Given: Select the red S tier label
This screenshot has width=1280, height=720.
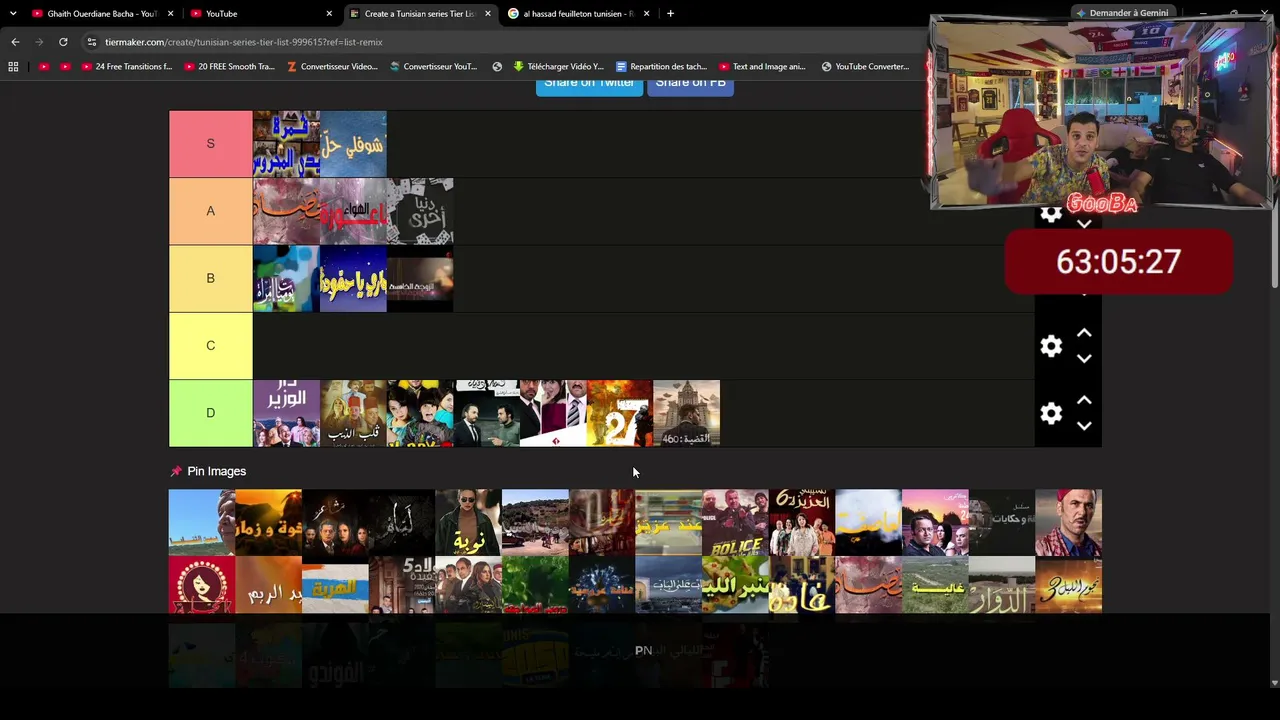Looking at the screenshot, I should point(210,144).
